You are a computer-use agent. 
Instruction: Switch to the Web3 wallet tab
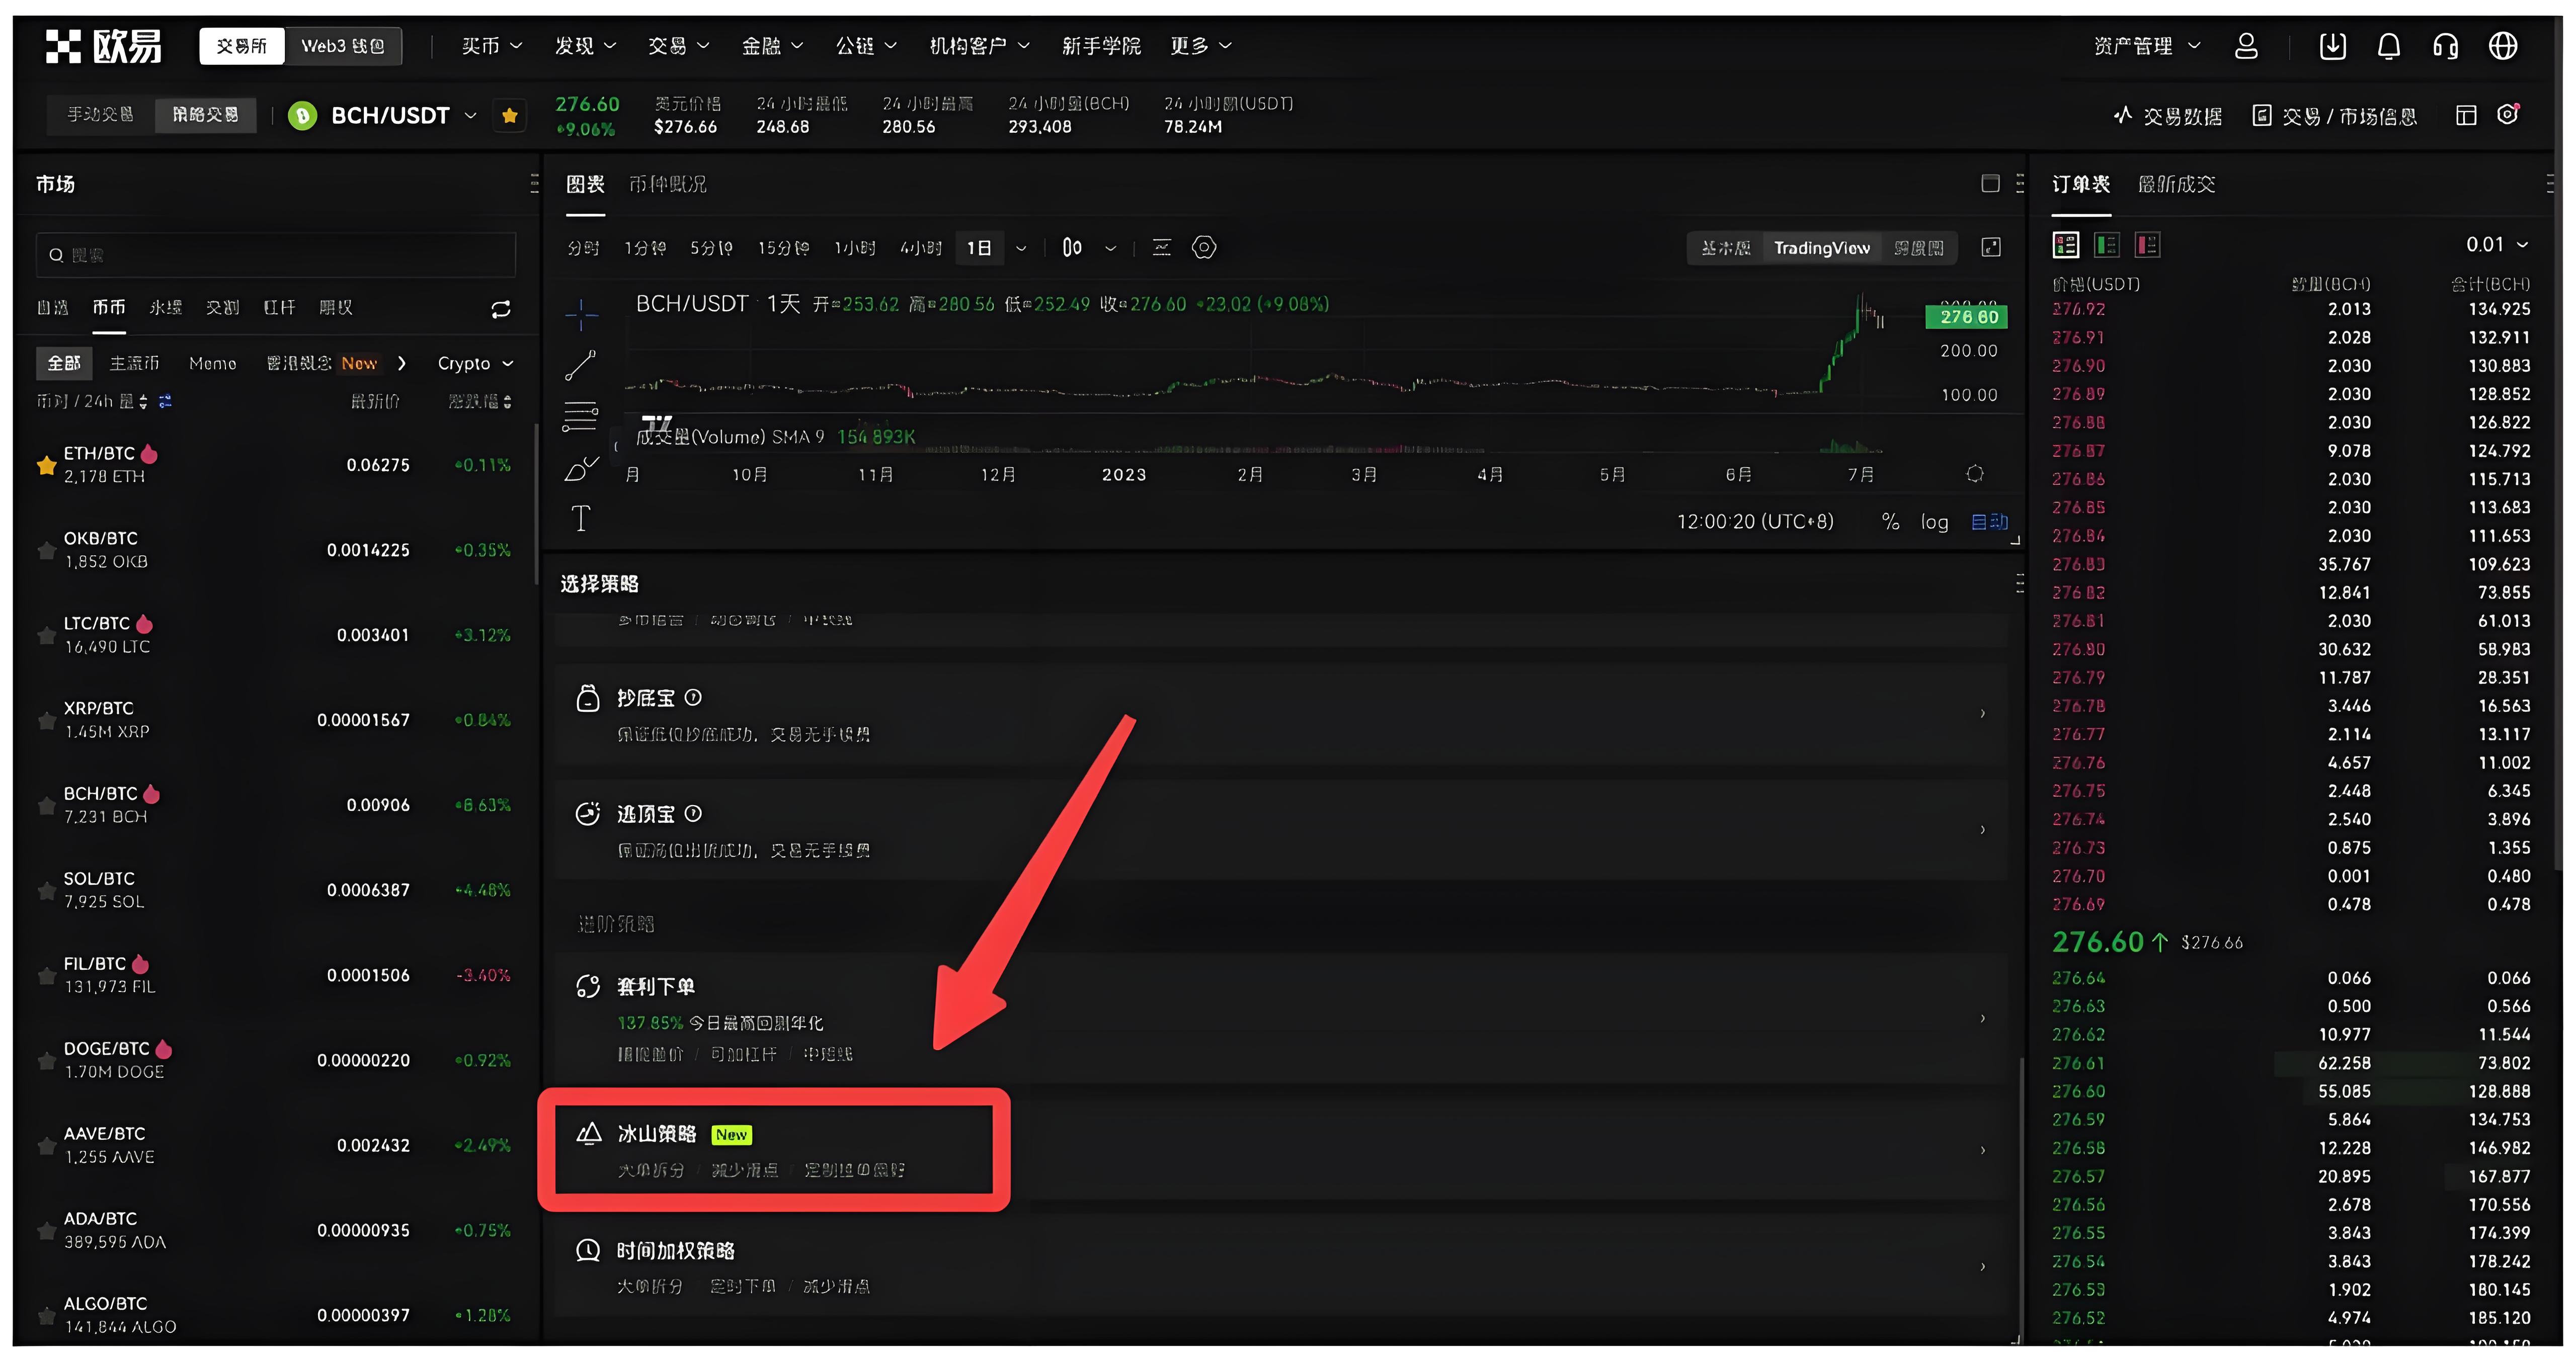(x=343, y=46)
